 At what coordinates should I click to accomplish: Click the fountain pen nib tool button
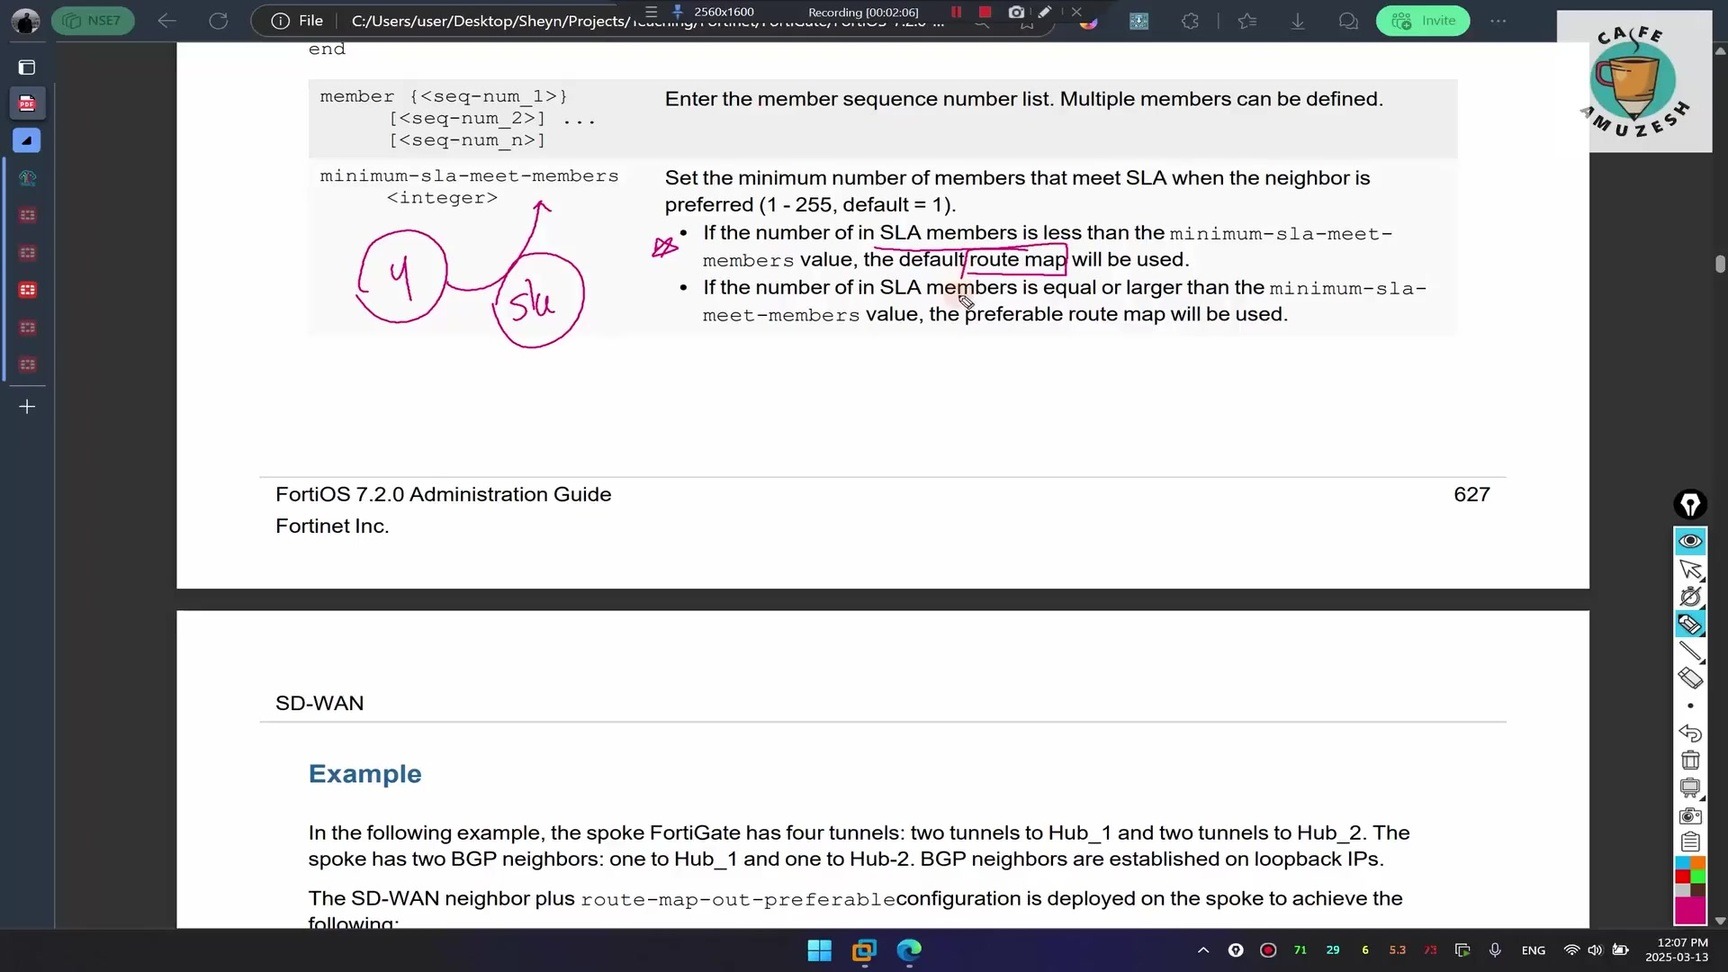coord(1690,505)
